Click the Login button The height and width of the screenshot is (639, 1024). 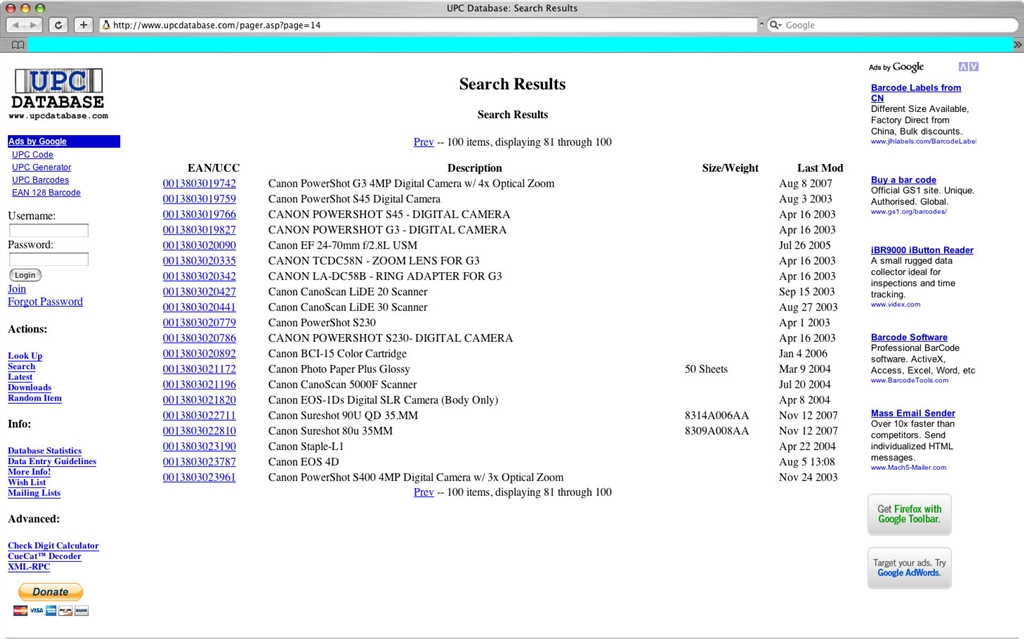click(25, 275)
